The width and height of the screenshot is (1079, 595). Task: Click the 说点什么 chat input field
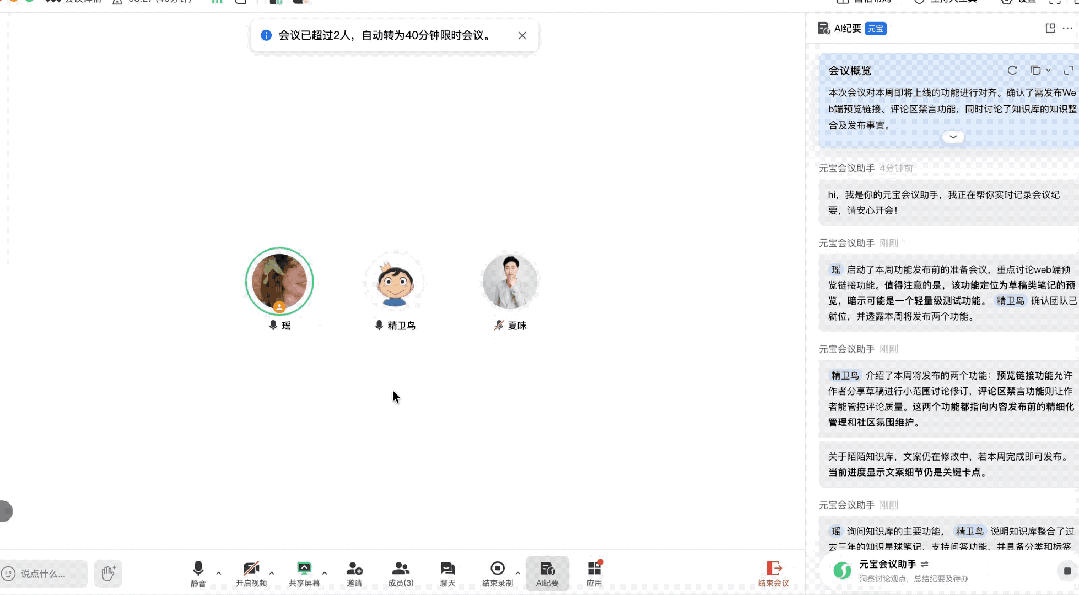[x=45, y=573]
